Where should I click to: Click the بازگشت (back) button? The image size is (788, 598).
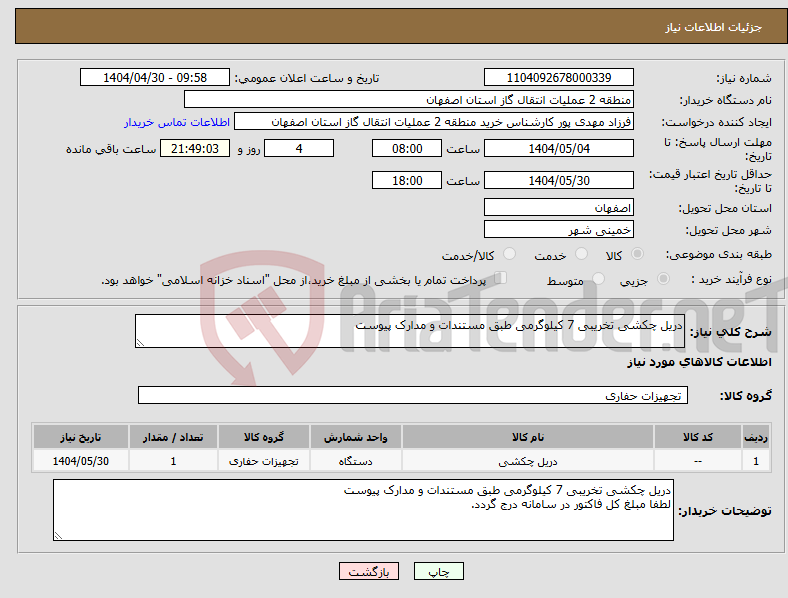click(x=369, y=571)
